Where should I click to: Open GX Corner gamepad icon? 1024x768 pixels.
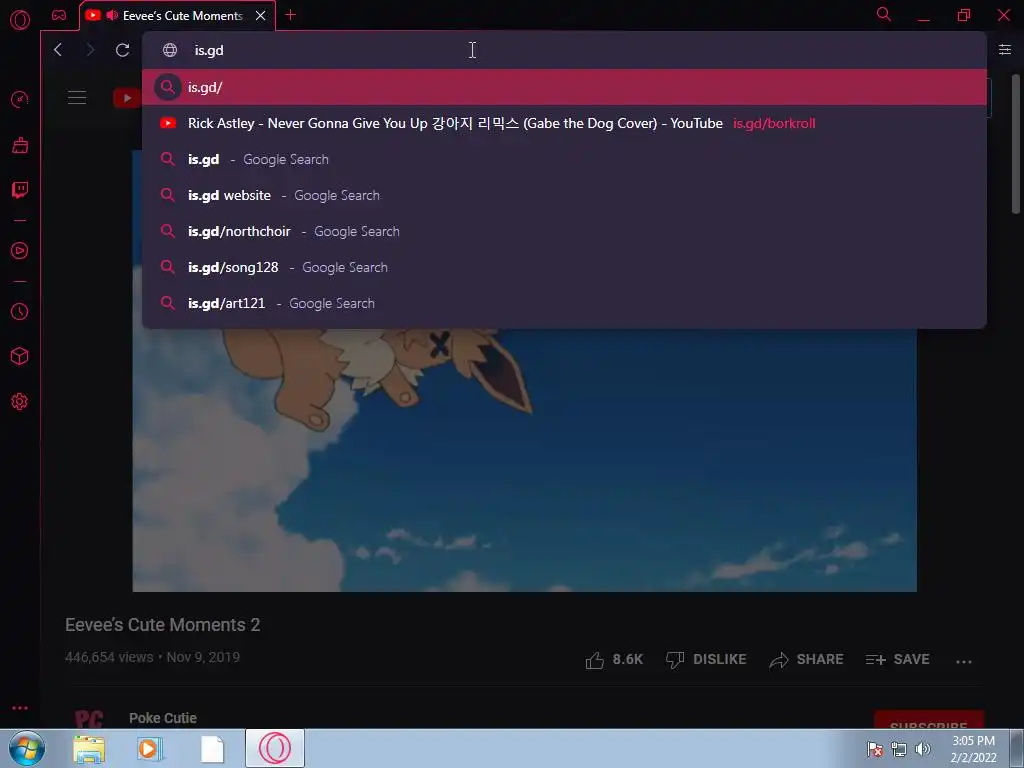pos(59,15)
